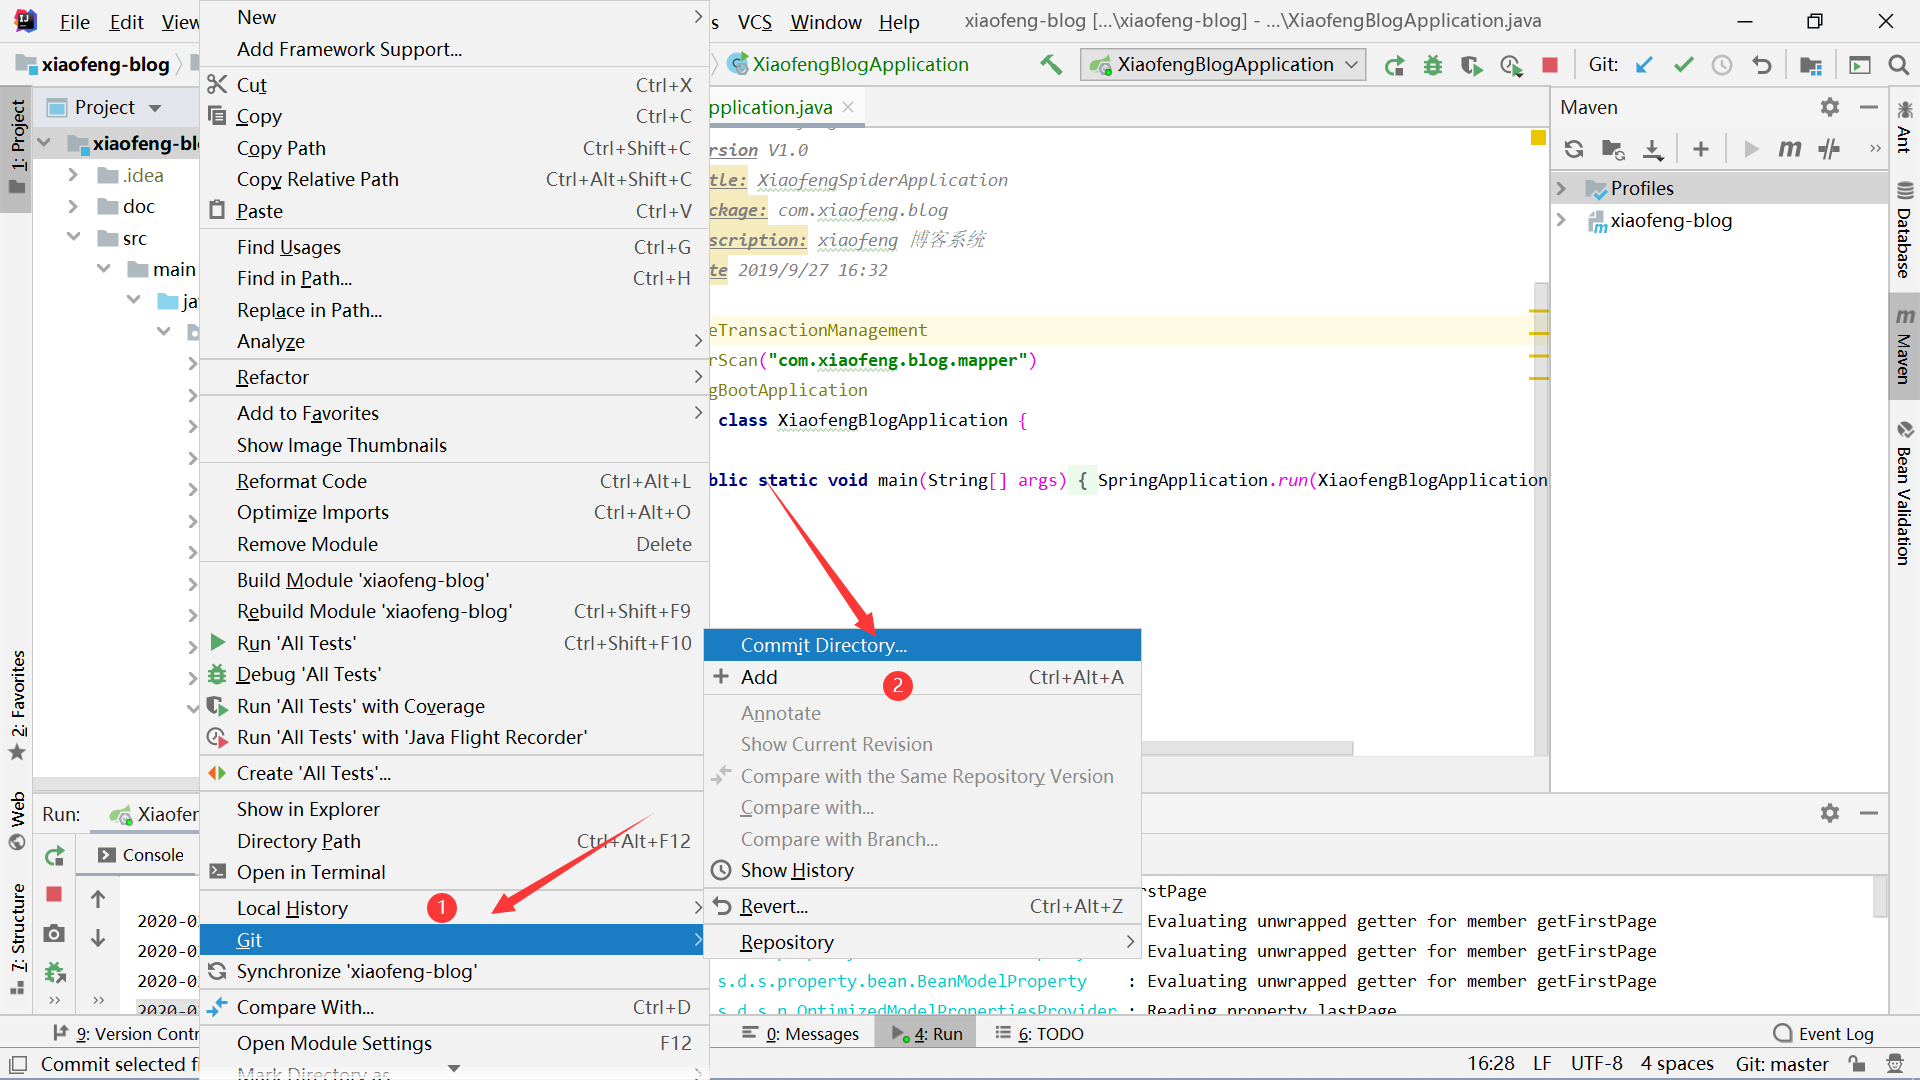Click the Rerun icon in Run panel

(54, 856)
